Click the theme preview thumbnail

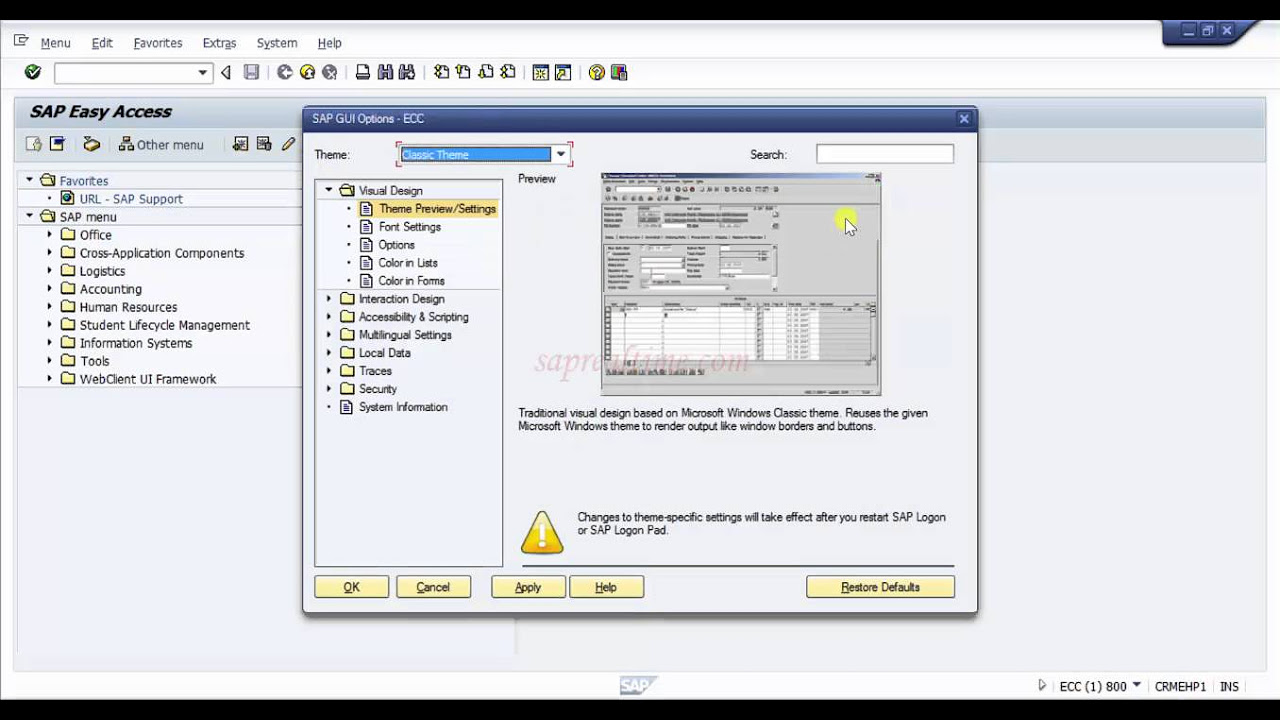tap(741, 284)
